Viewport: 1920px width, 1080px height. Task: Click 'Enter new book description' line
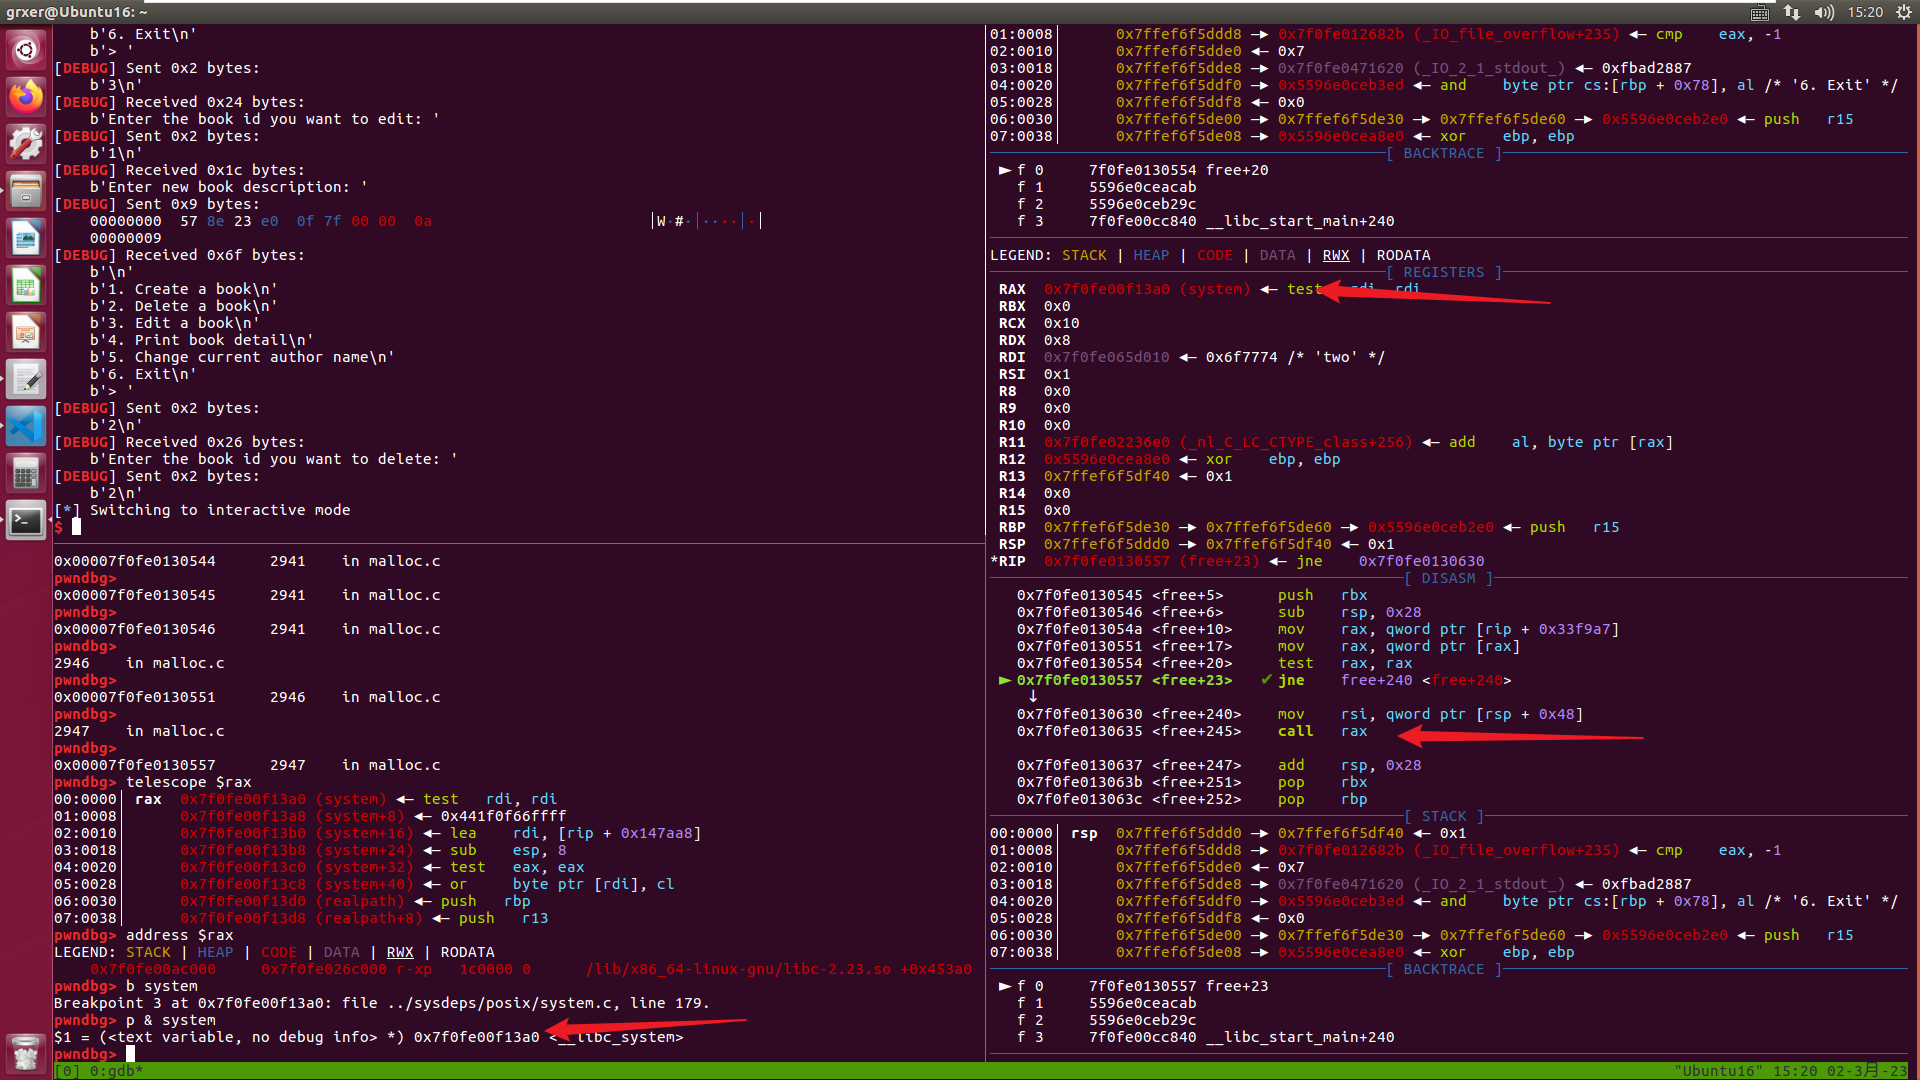point(229,187)
